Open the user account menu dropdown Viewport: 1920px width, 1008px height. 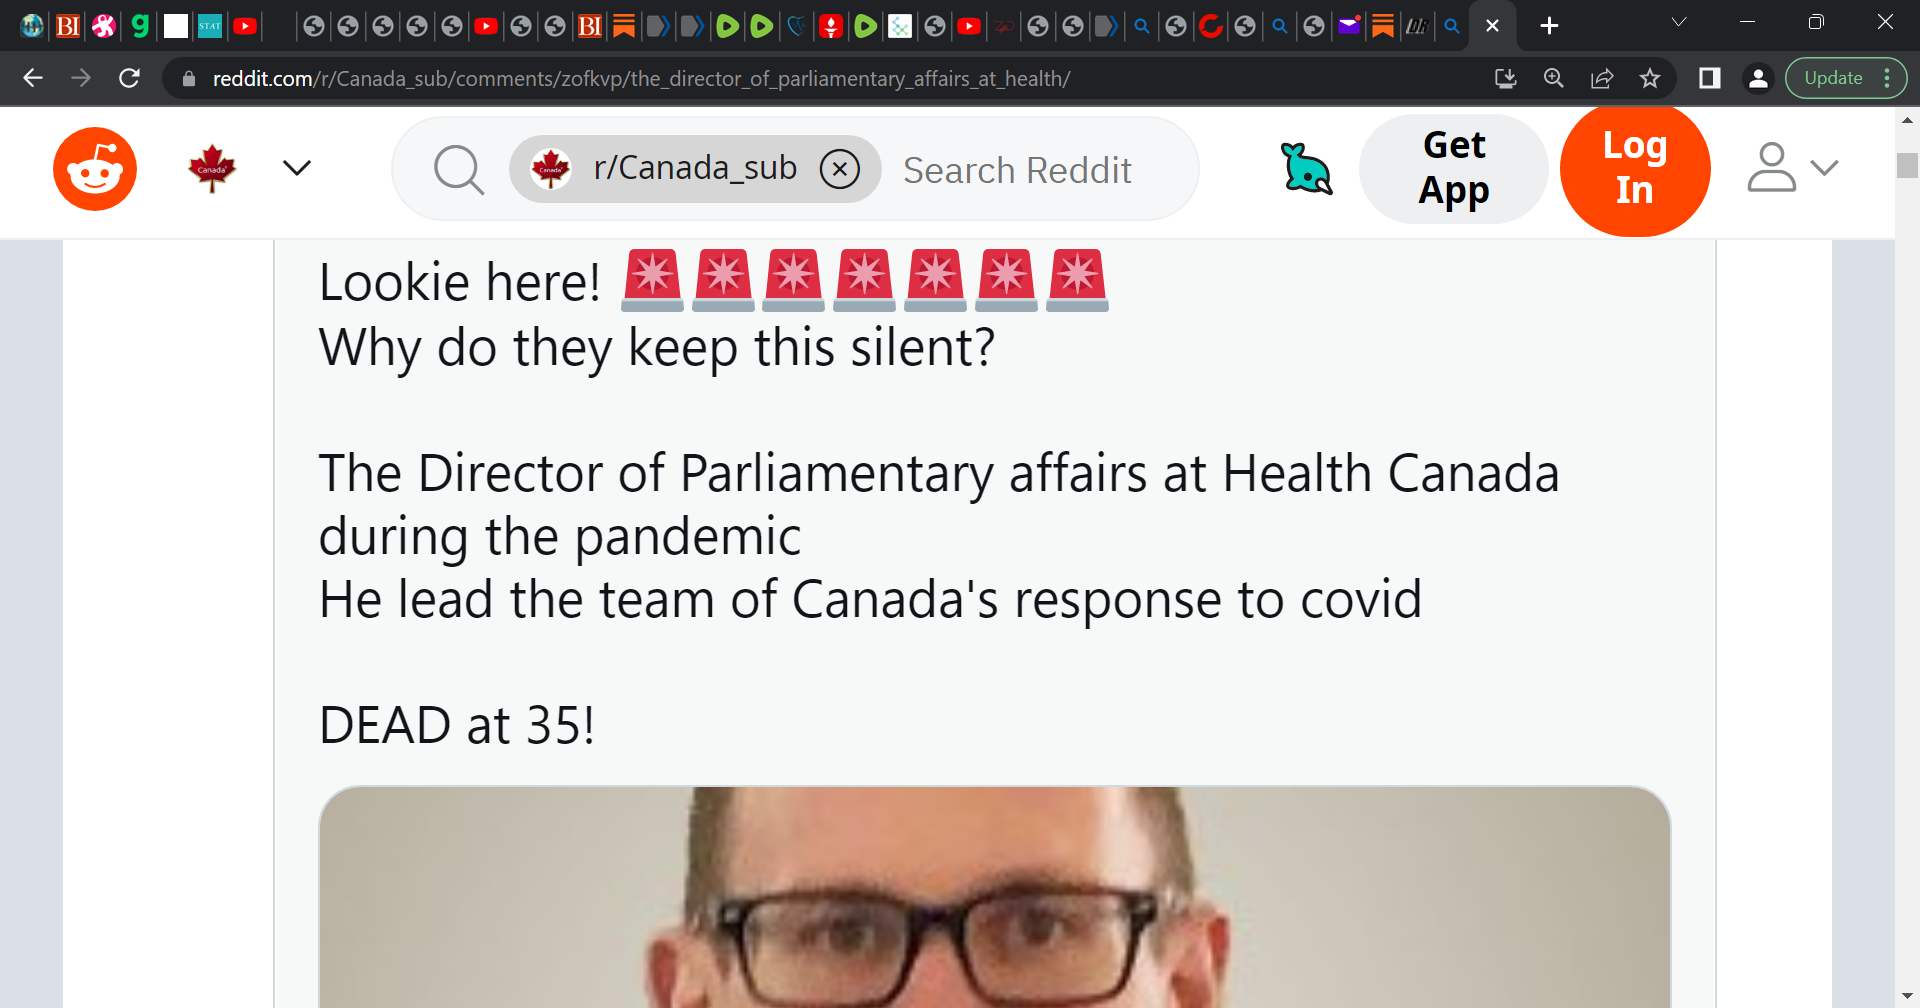[x=1793, y=168]
